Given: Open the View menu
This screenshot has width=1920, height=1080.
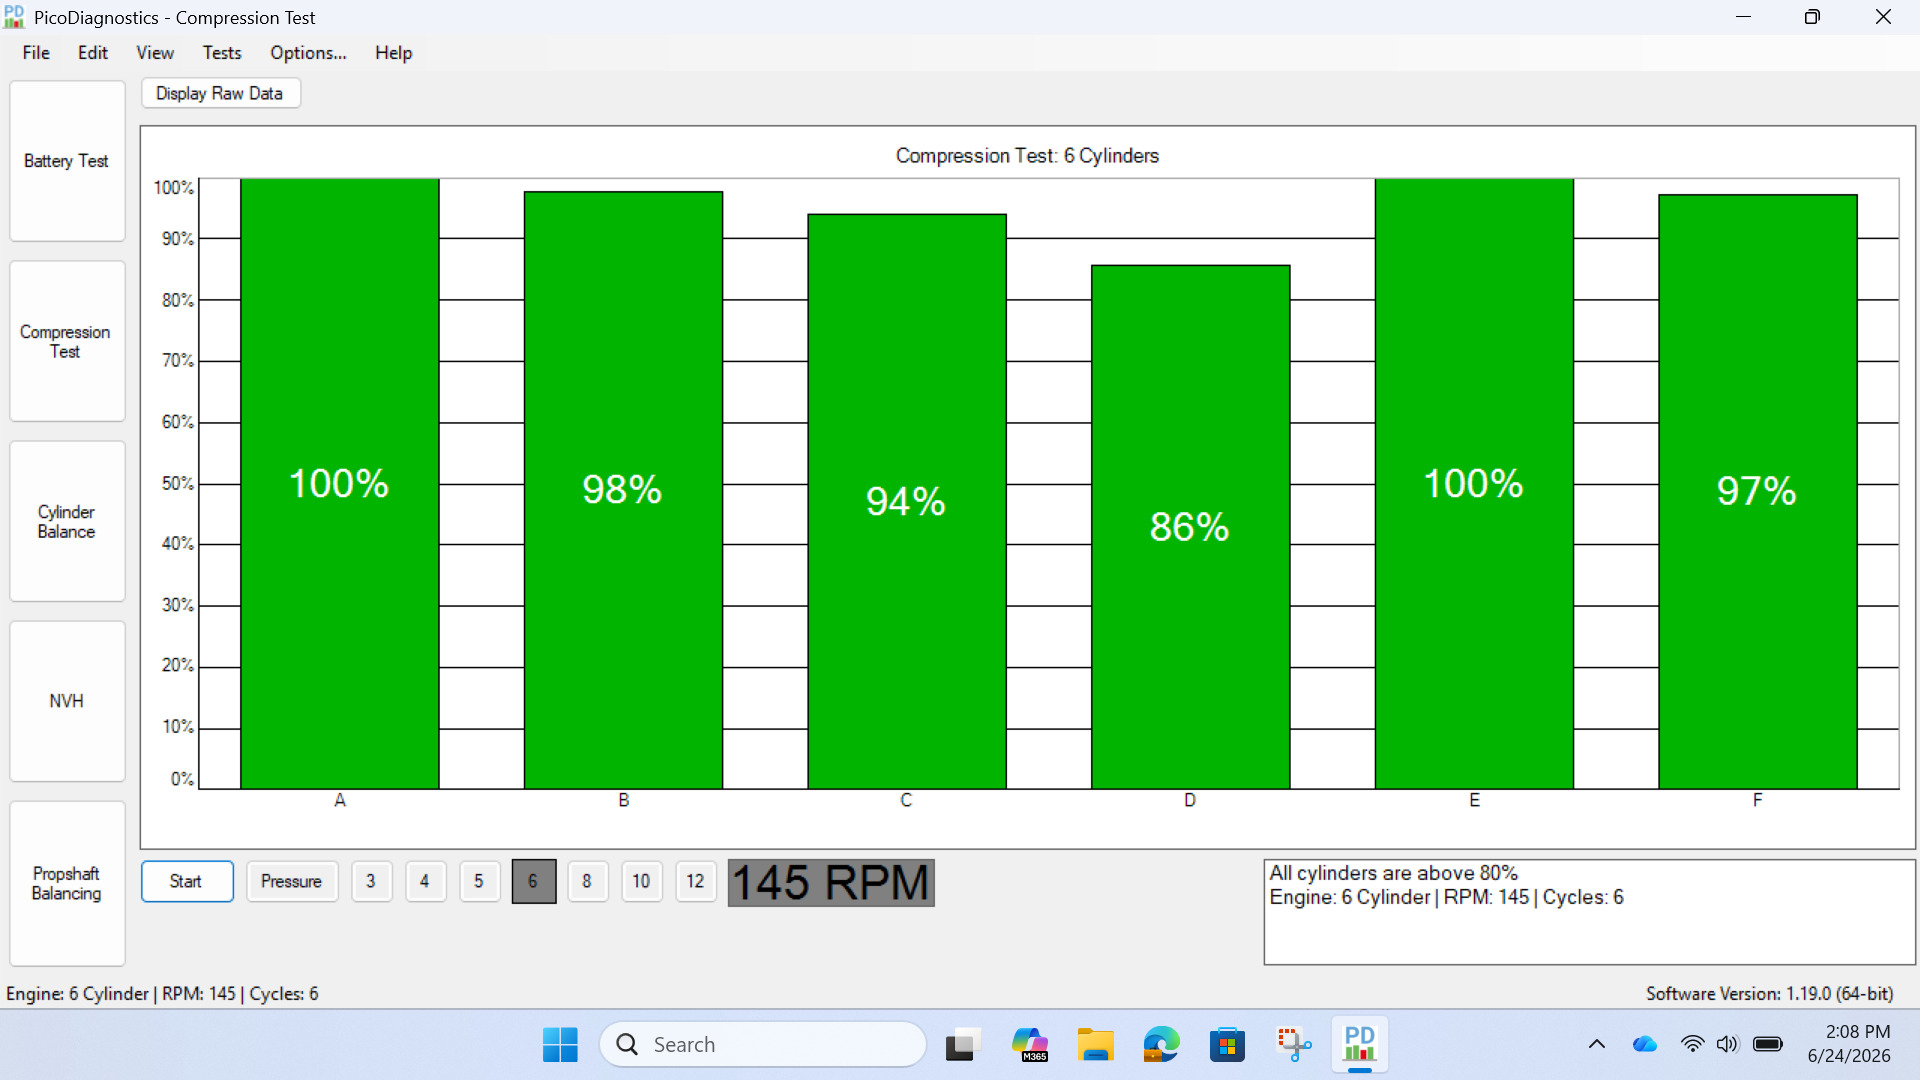Looking at the screenshot, I should (155, 53).
